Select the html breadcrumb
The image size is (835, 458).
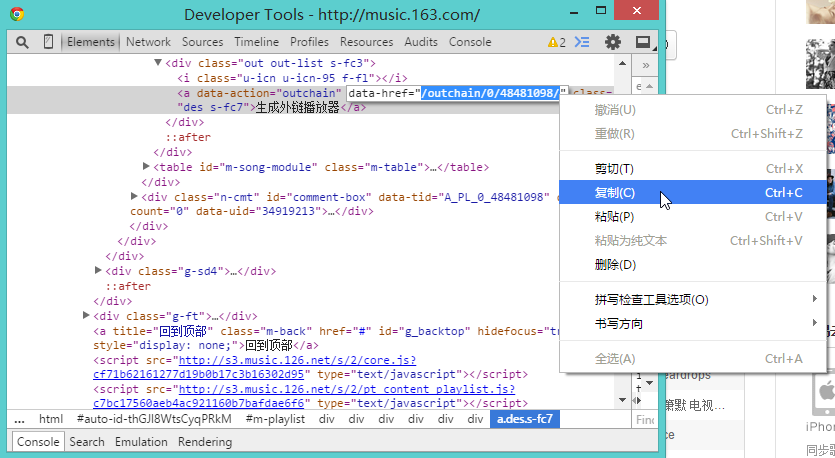click(51, 419)
